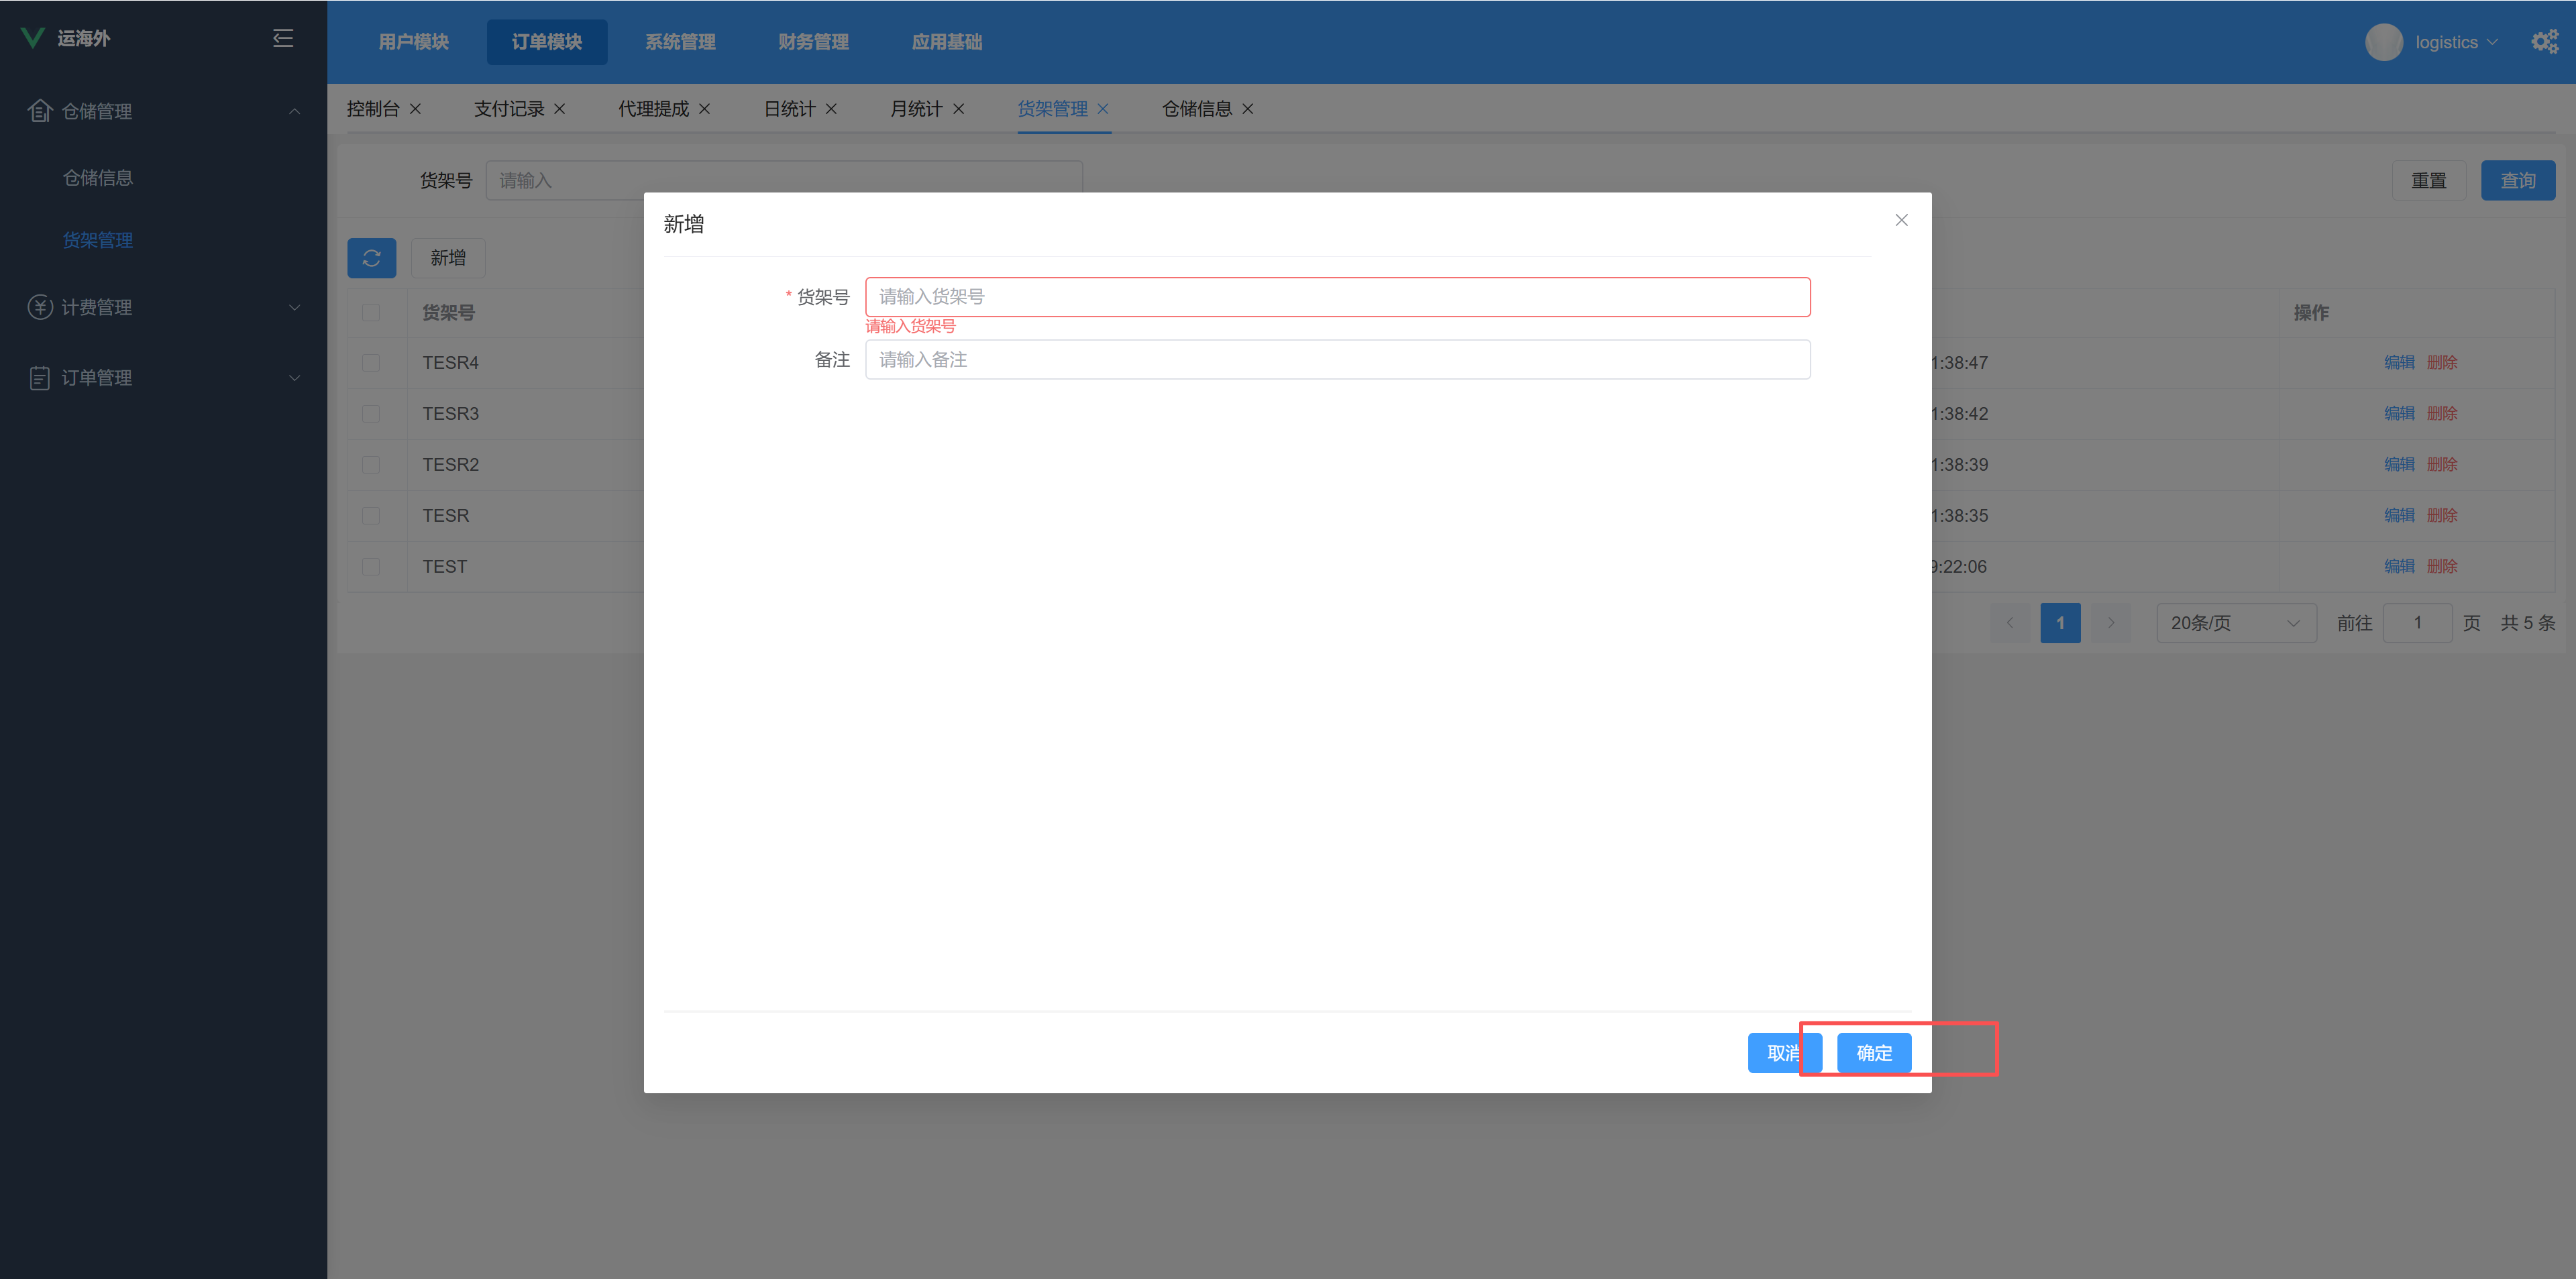Close the 新增 dialog with X icon
The image size is (2576, 1279).
1901,220
